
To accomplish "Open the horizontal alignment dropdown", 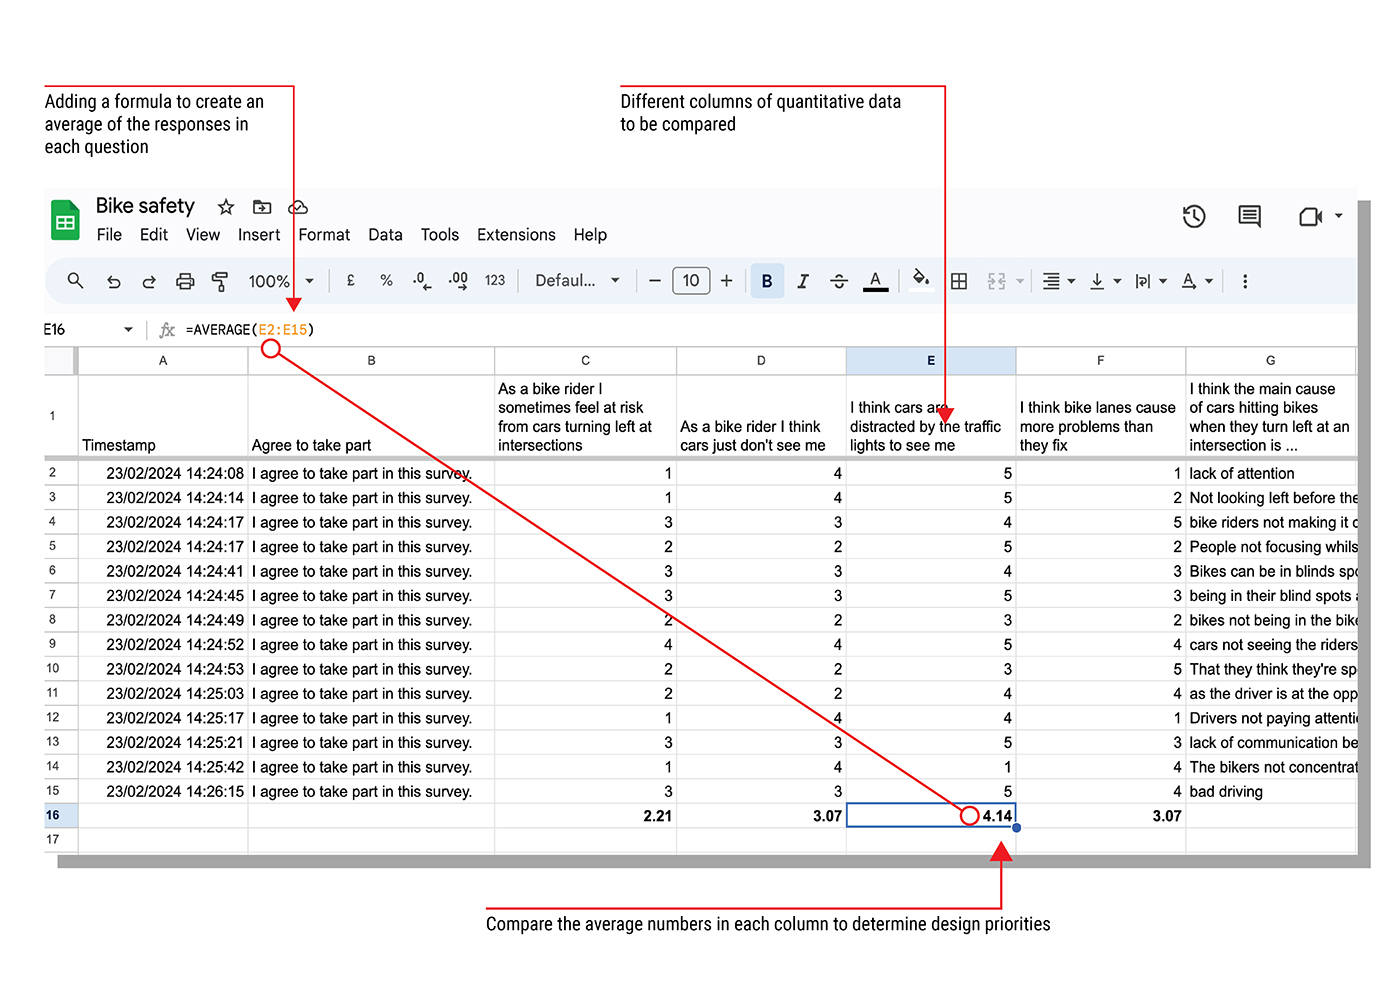I will pos(1057,281).
